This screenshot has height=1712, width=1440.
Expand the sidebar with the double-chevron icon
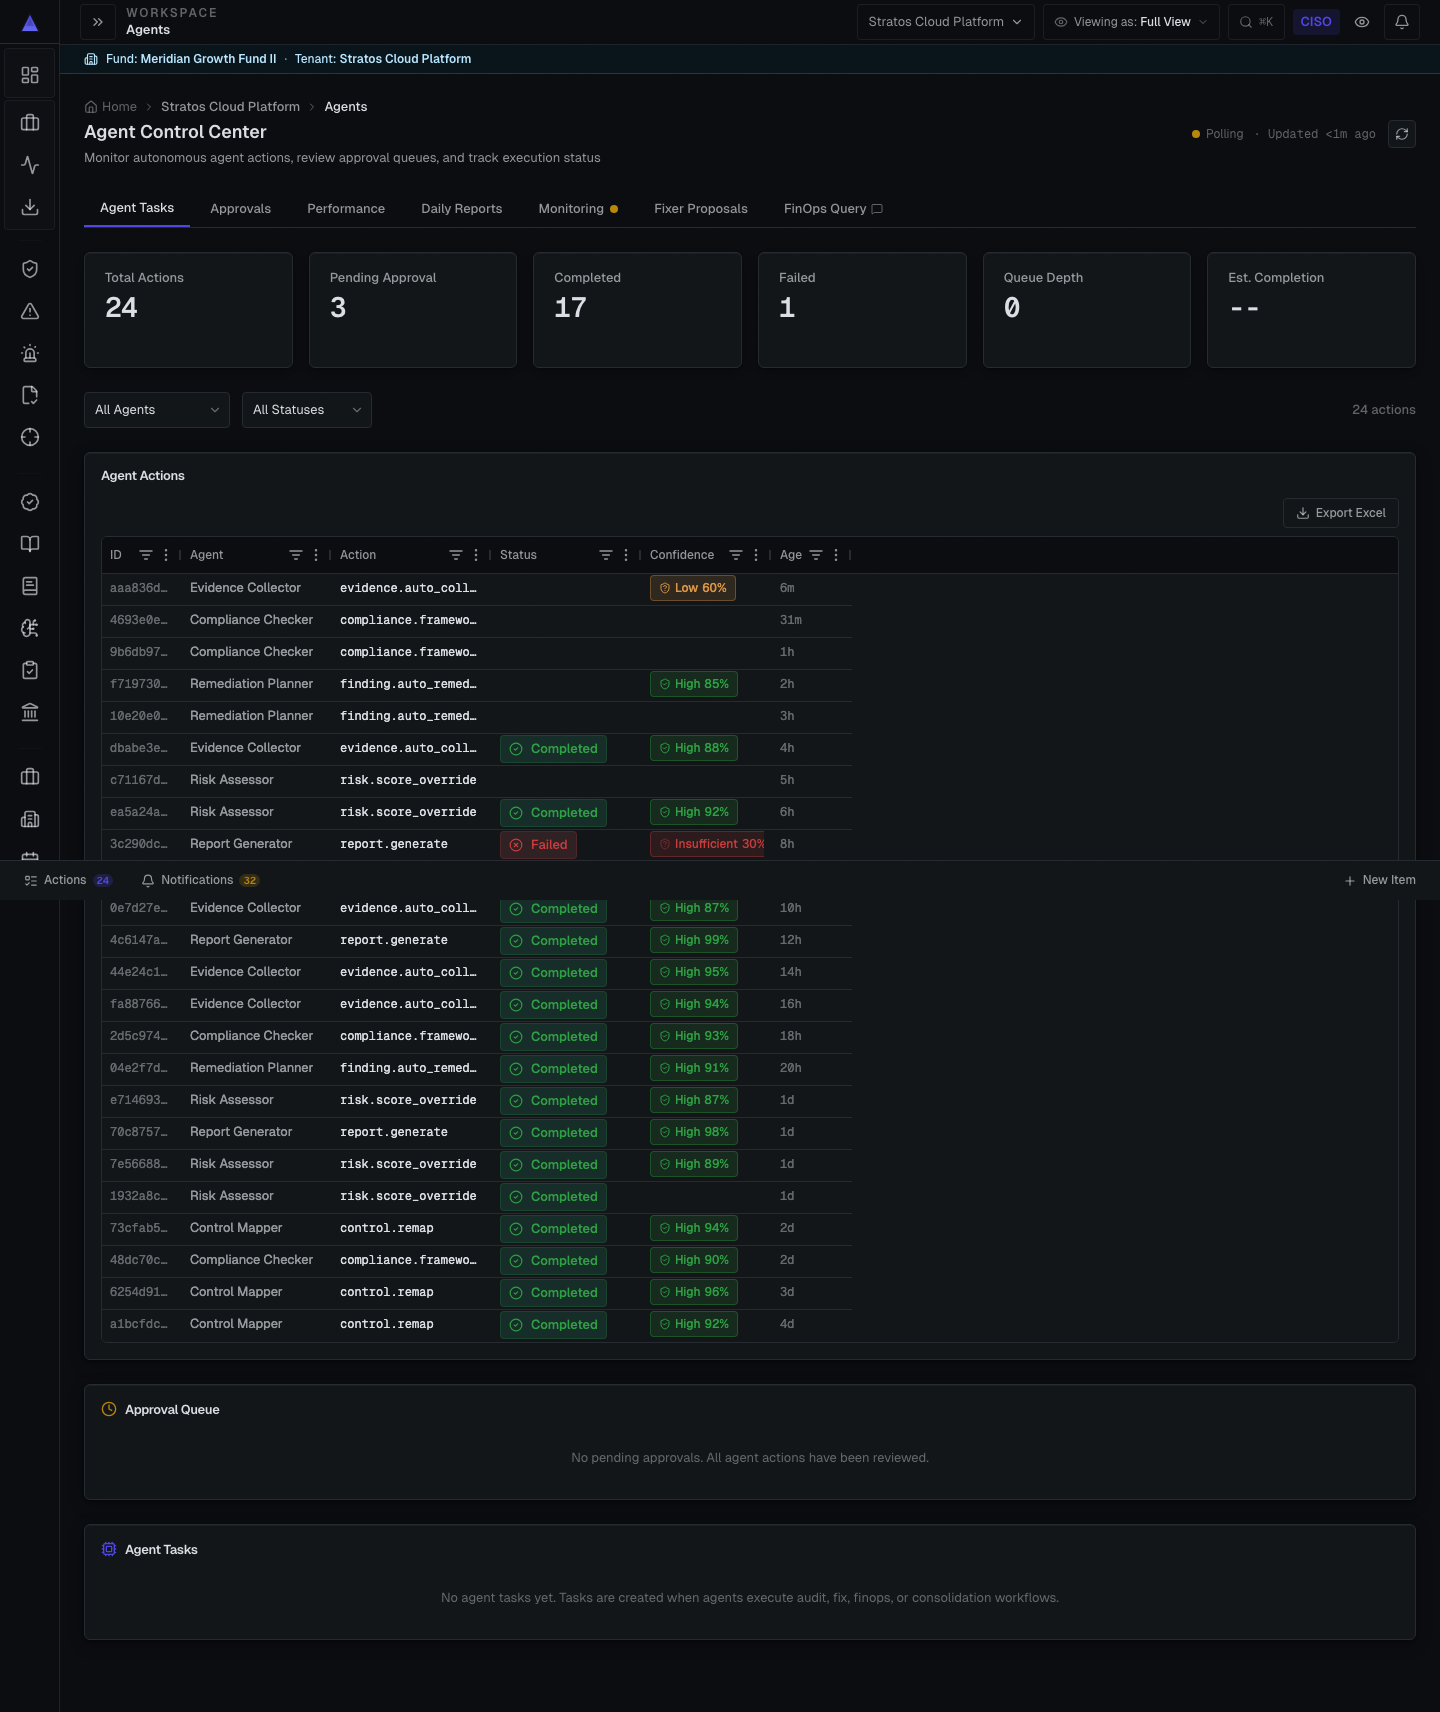pyautogui.click(x=97, y=22)
